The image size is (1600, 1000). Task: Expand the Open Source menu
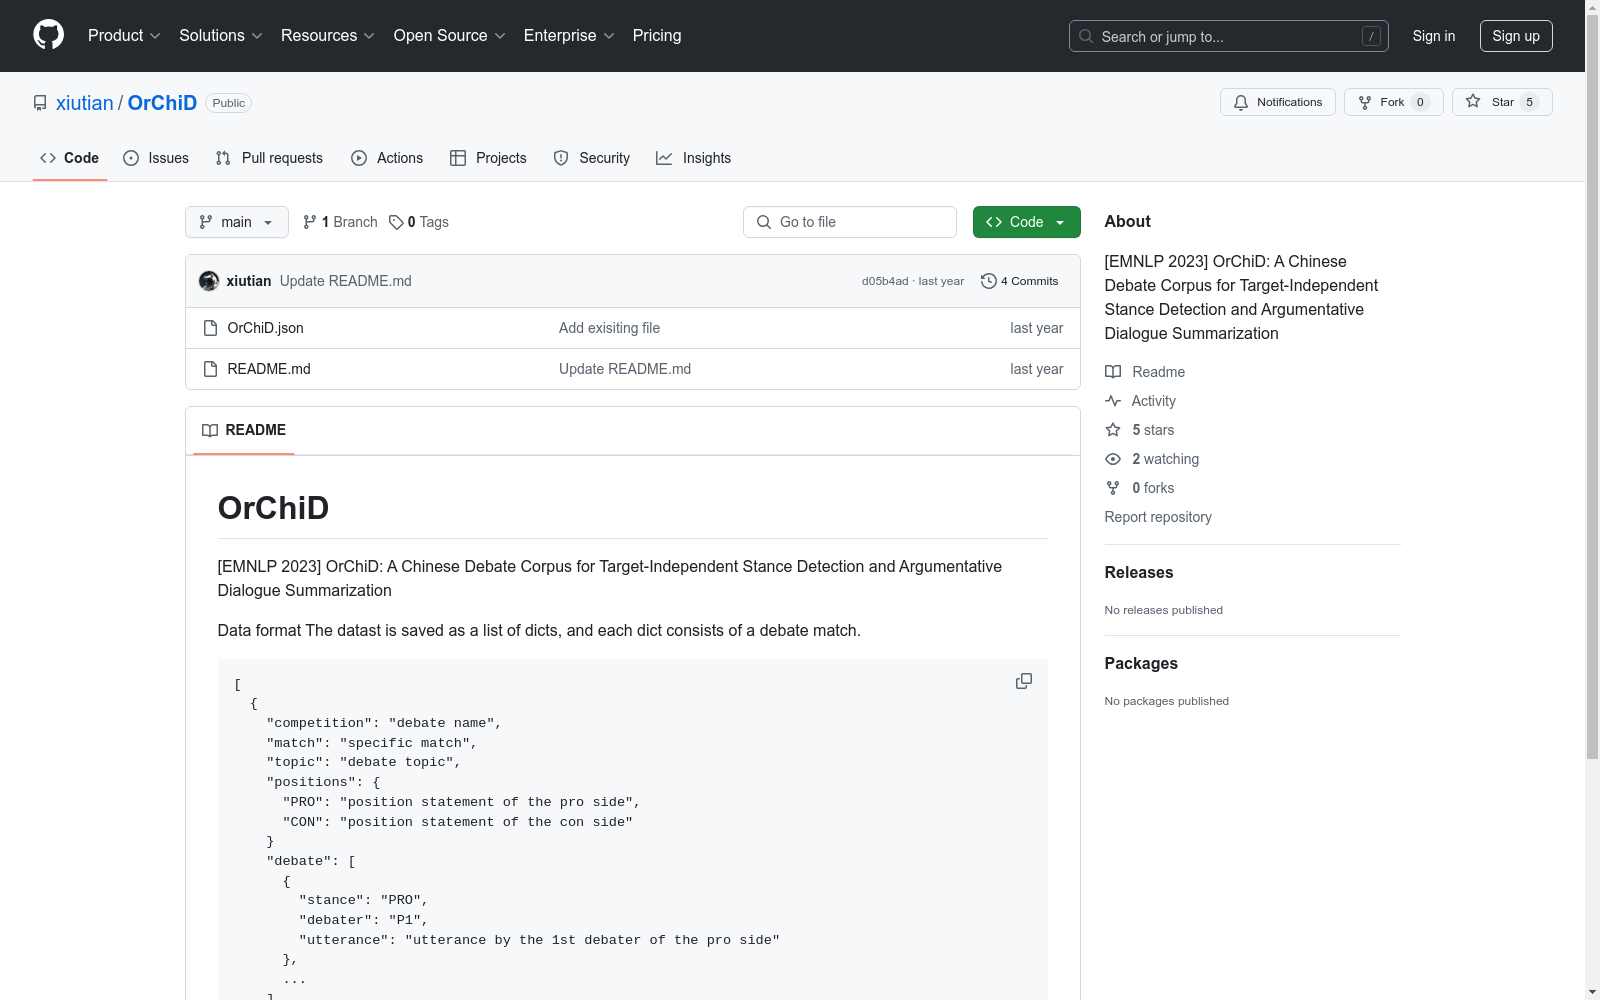pos(449,36)
